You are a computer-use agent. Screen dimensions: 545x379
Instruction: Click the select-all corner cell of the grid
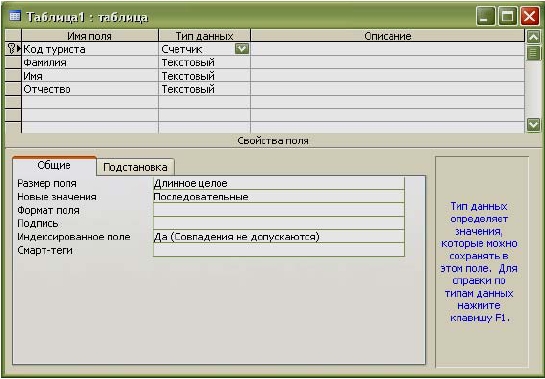coord(13,36)
